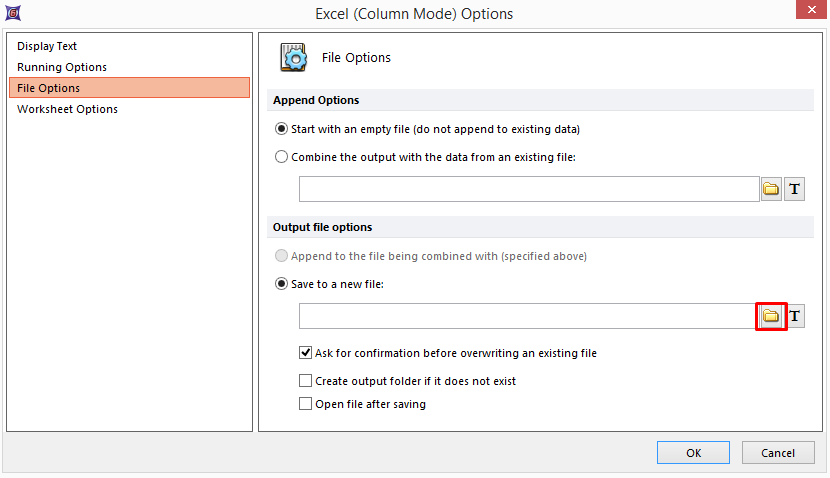Click the Save to a new file path field

[527, 316]
